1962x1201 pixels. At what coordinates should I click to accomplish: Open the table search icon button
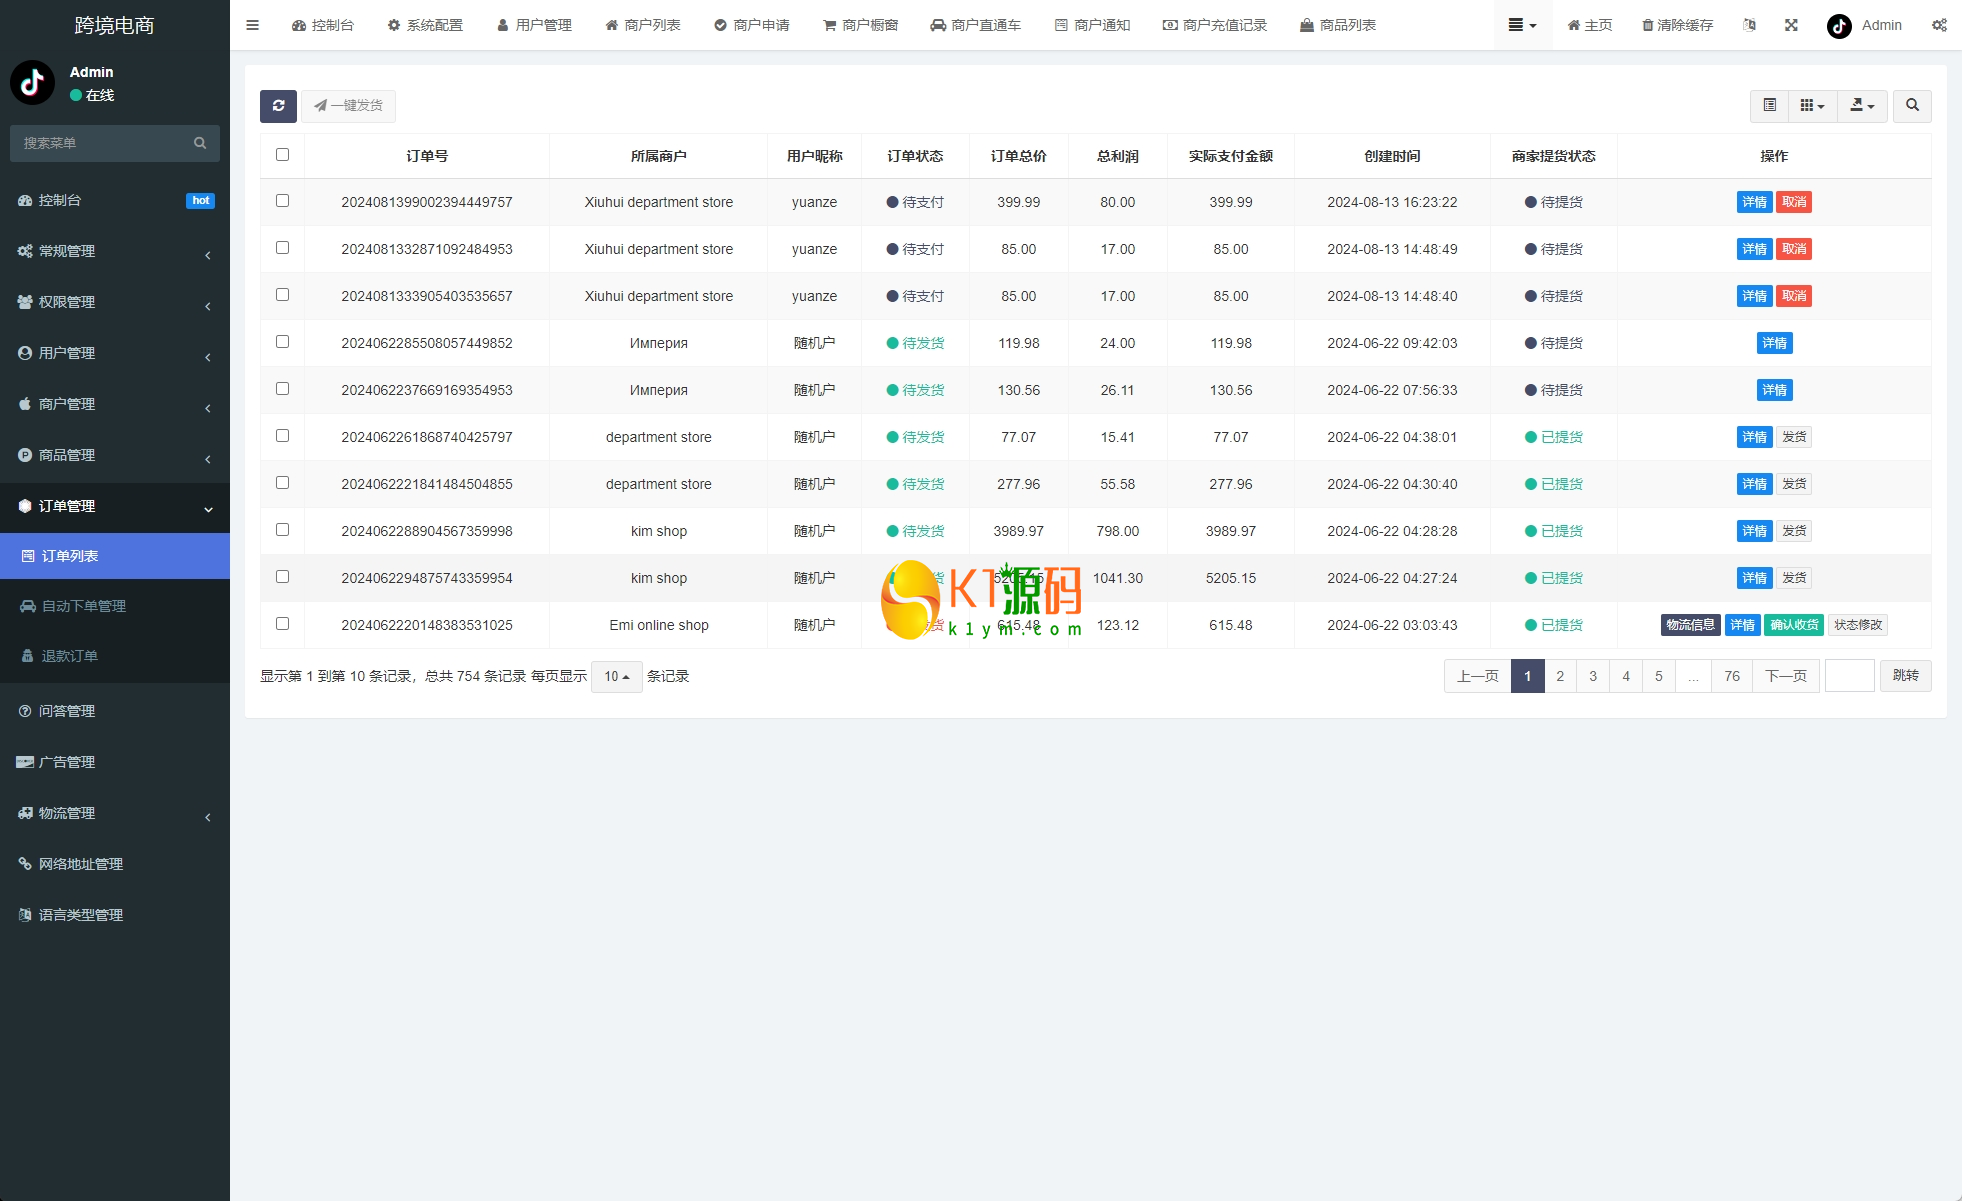pos(1912,106)
